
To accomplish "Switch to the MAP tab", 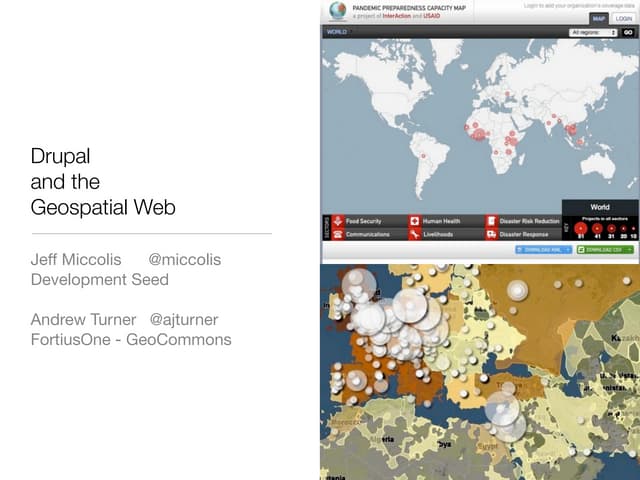I will point(598,18).
